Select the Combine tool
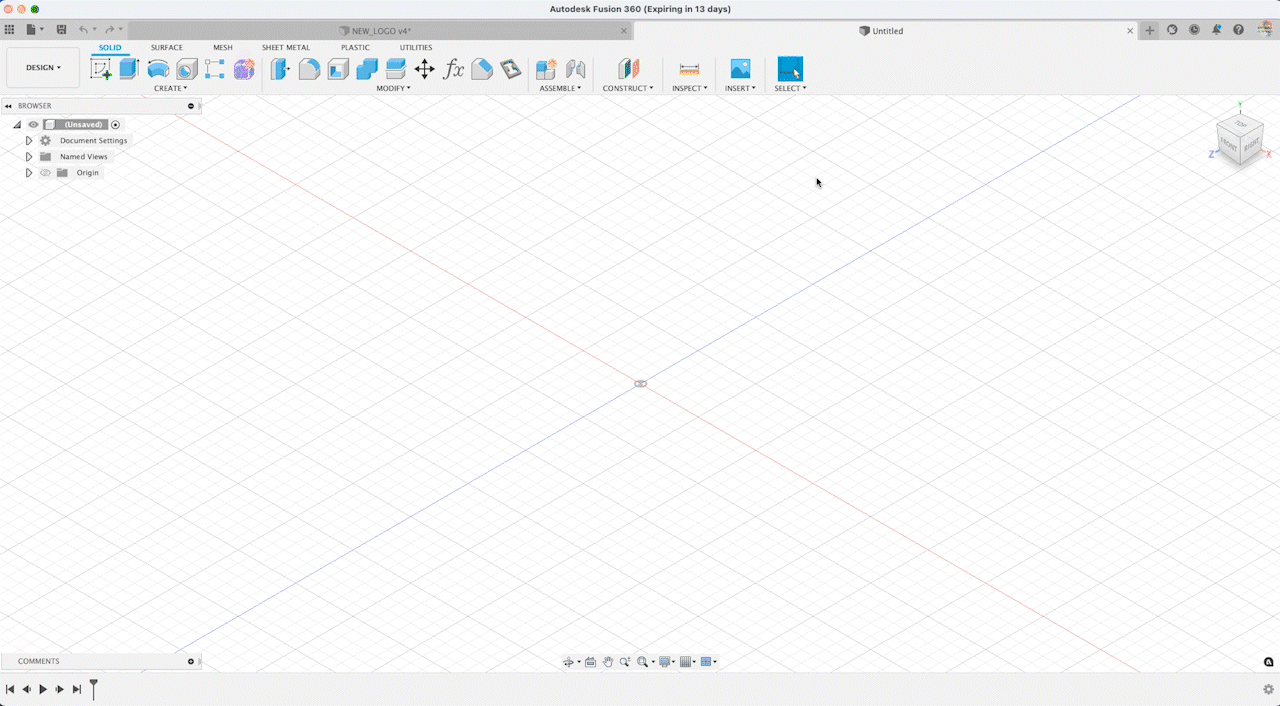Screen dimensions: 1280x706 click(x=367, y=69)
